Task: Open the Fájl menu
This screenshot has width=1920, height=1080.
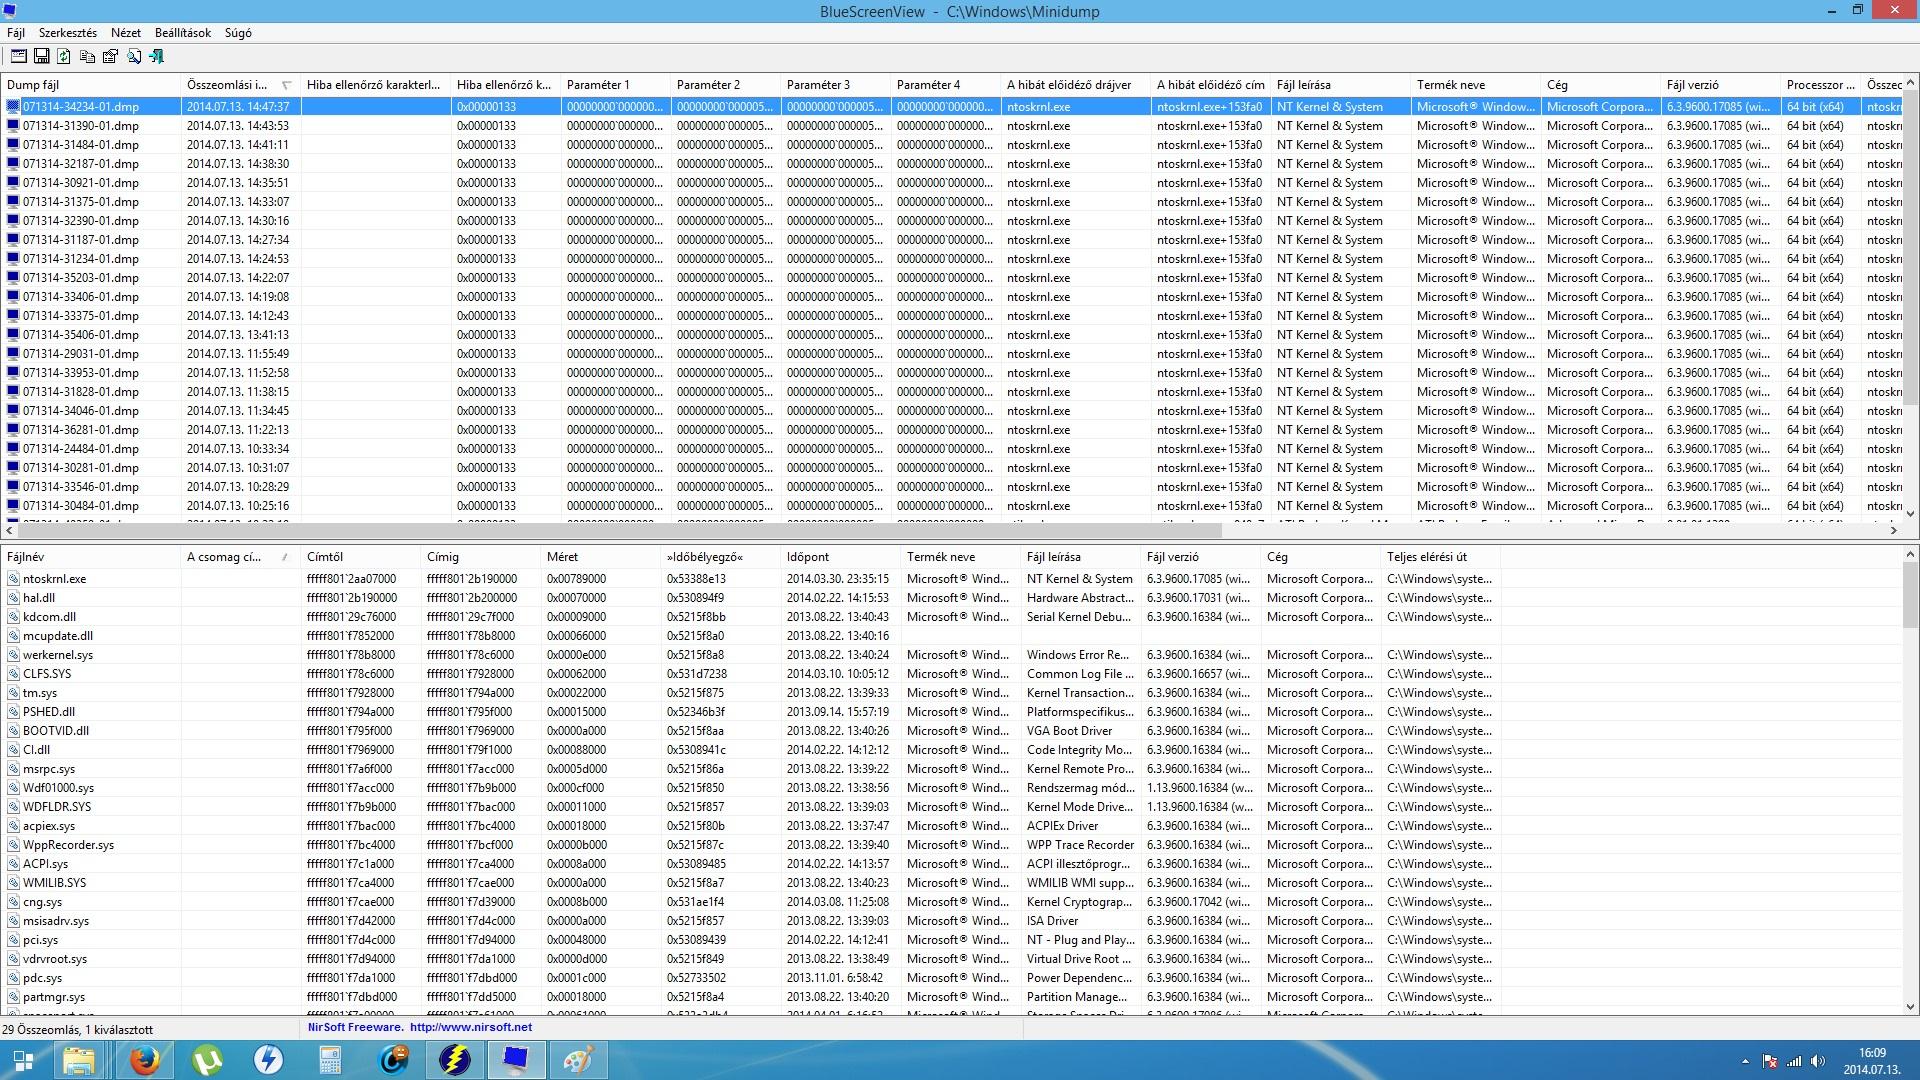Action: tap(16, 33)
